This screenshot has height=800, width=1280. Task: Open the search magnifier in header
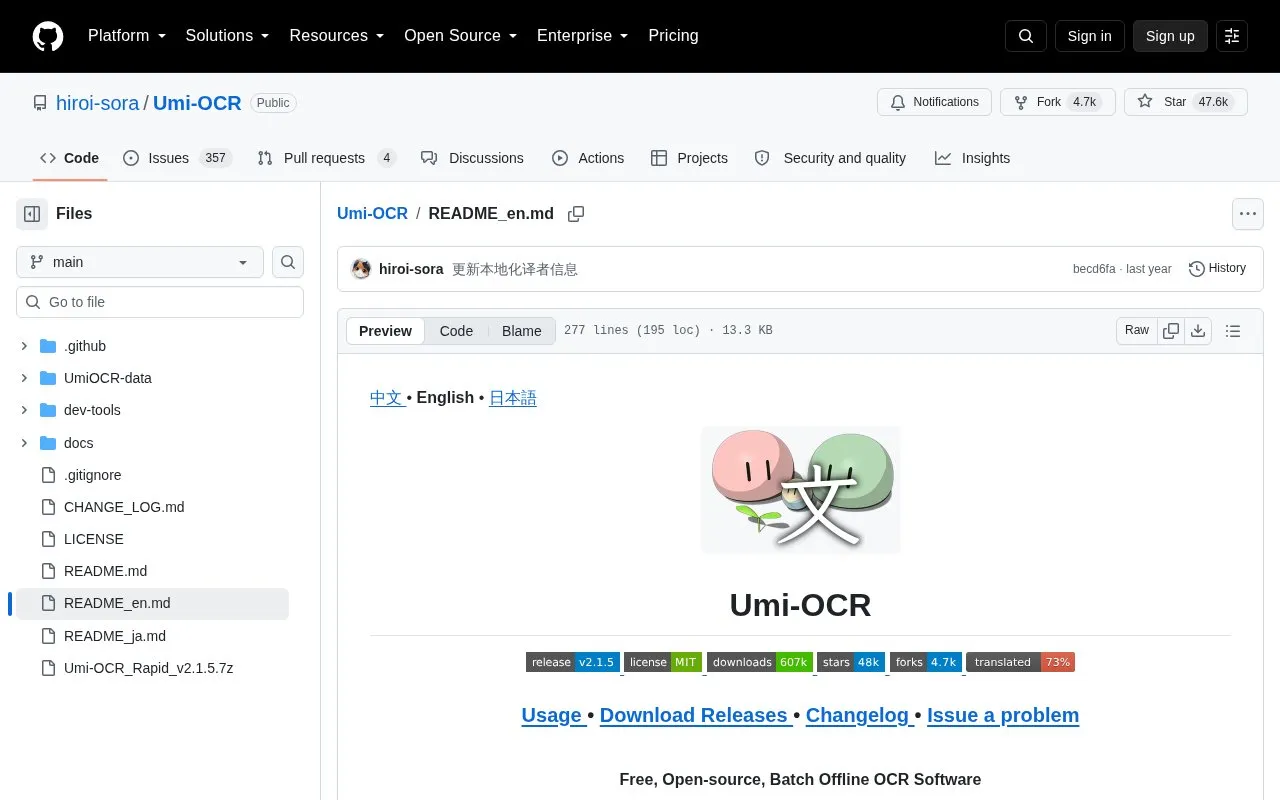[1026, 36]
